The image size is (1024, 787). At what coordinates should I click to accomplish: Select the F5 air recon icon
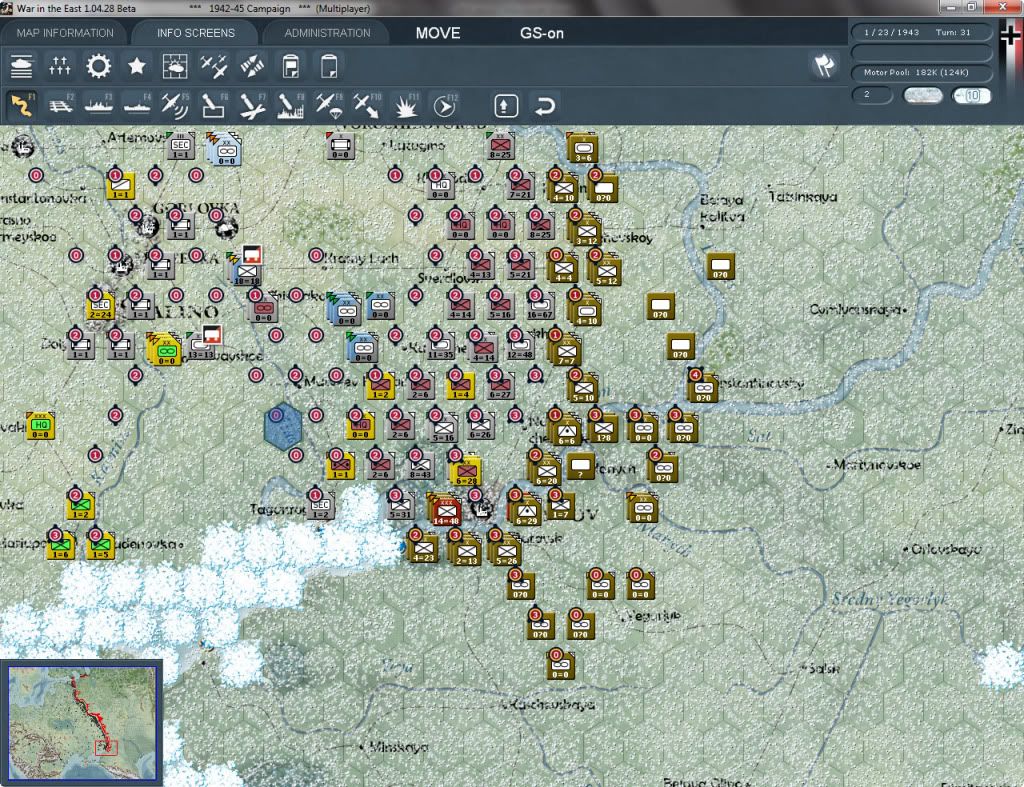(175, 105)
